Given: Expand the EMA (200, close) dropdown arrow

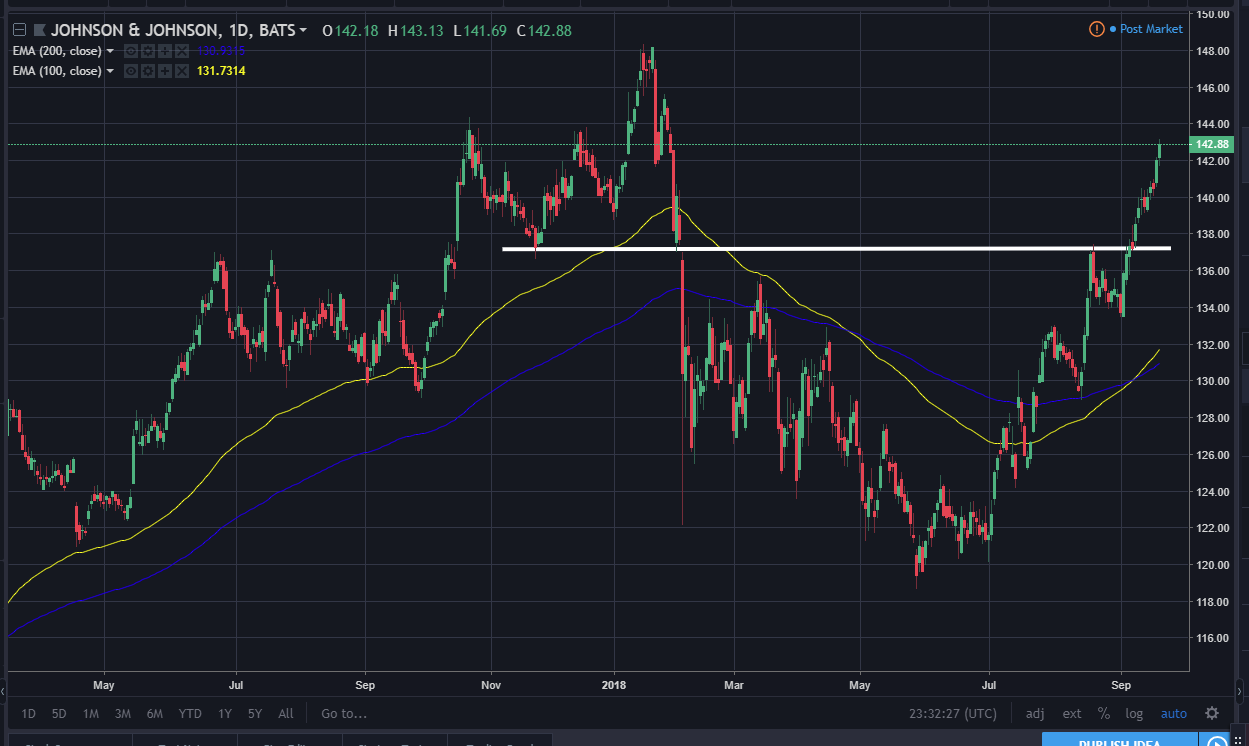Looking at the screenshot, I should (x=110, y=51).
